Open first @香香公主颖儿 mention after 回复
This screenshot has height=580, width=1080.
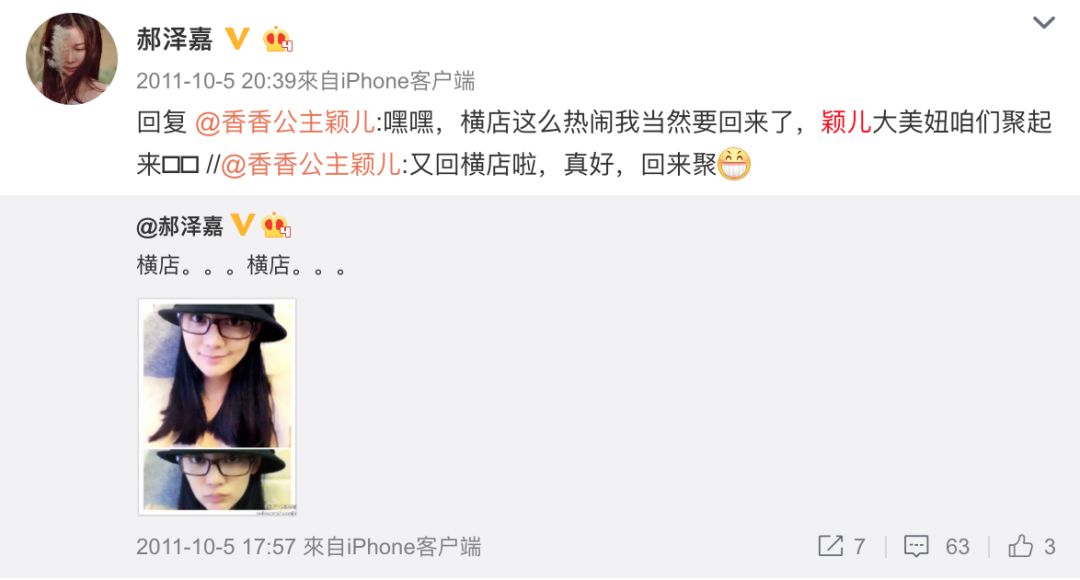[x=285, y=123]
